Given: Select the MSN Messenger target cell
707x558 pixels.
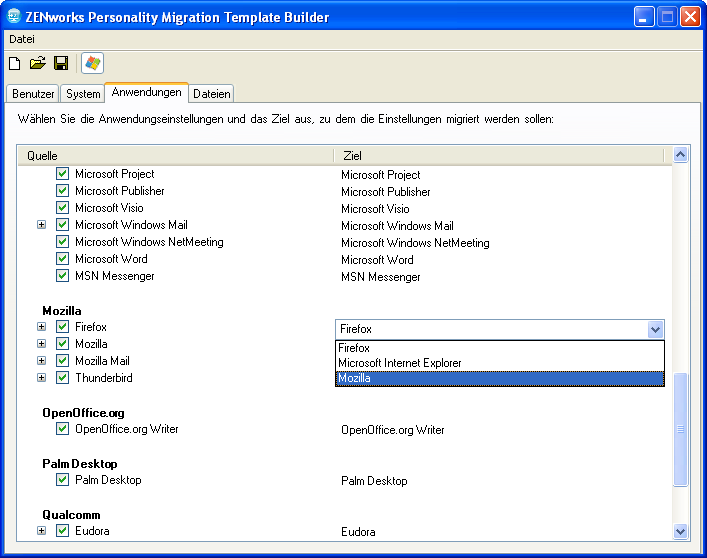Looking at the screenshot, I should (381, 277).
